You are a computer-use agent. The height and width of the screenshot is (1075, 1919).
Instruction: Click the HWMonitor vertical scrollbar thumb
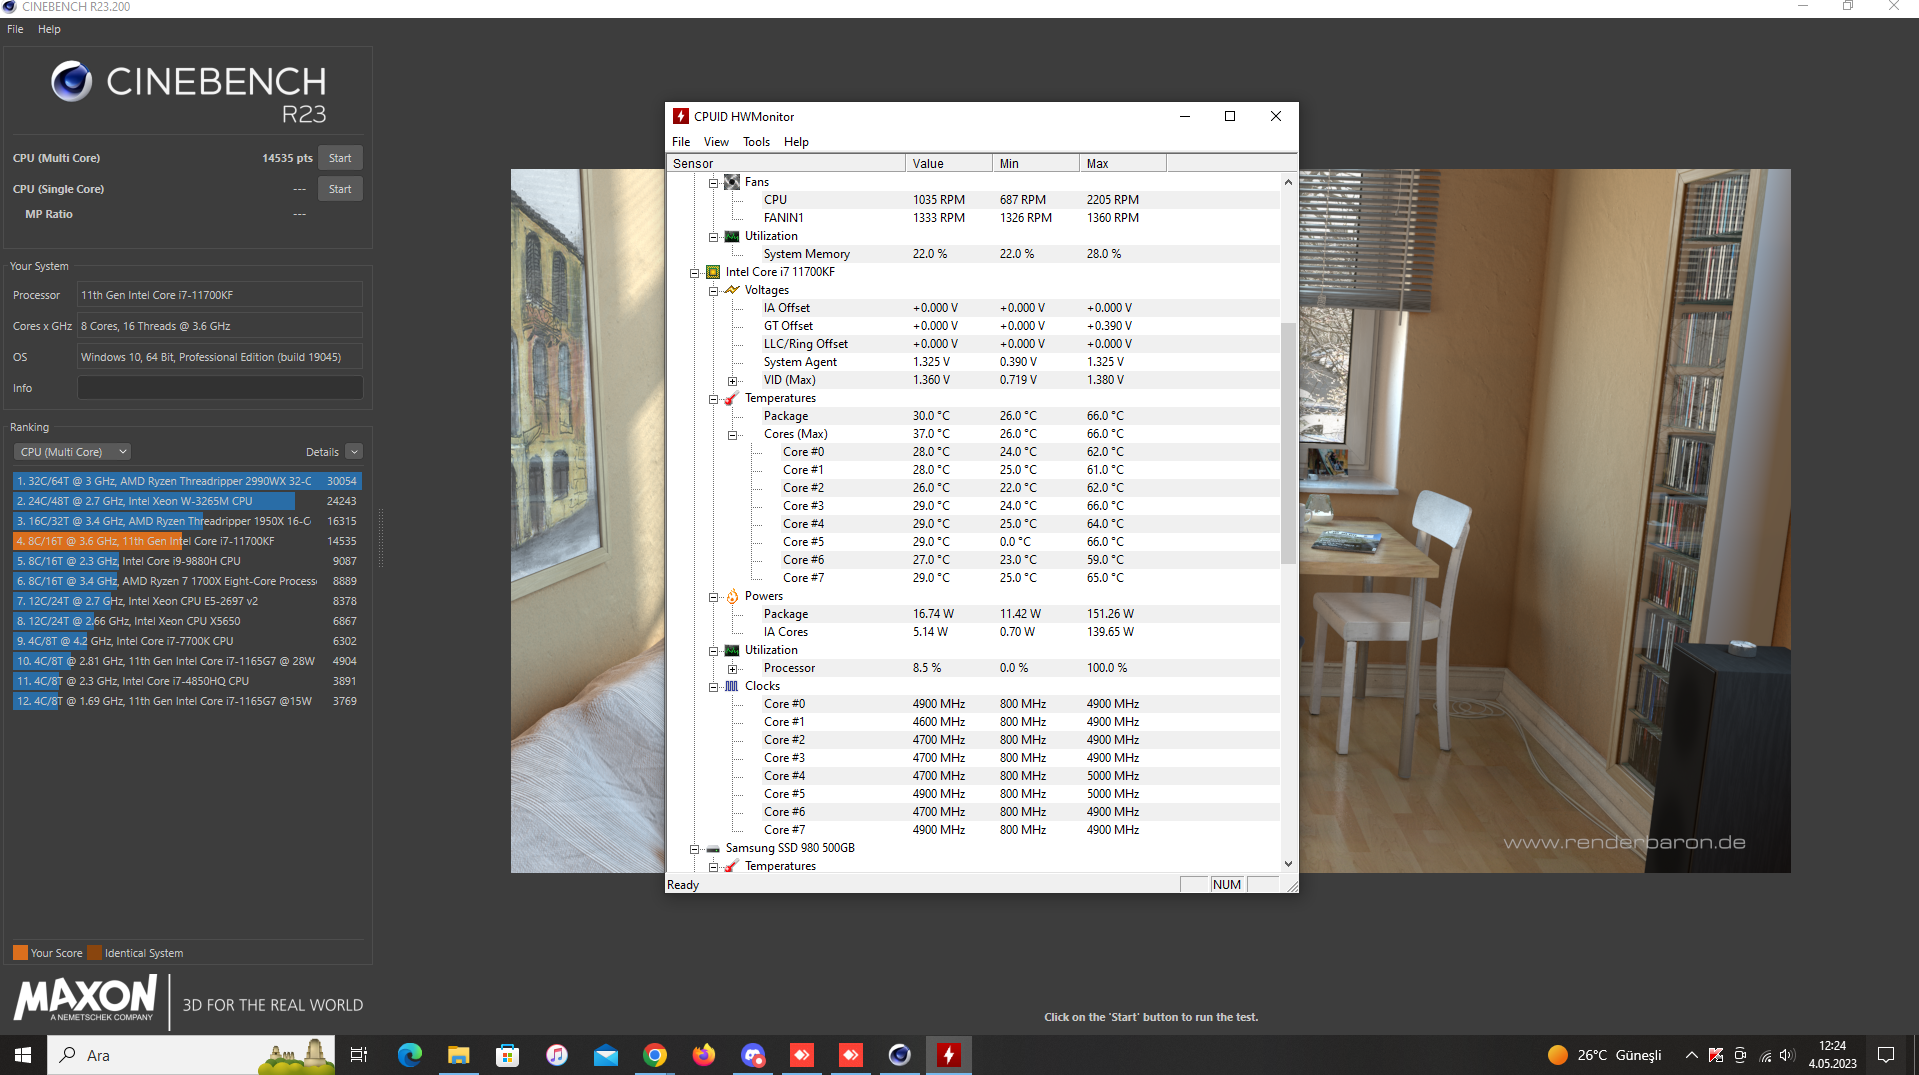click(x=1288, y=442)
